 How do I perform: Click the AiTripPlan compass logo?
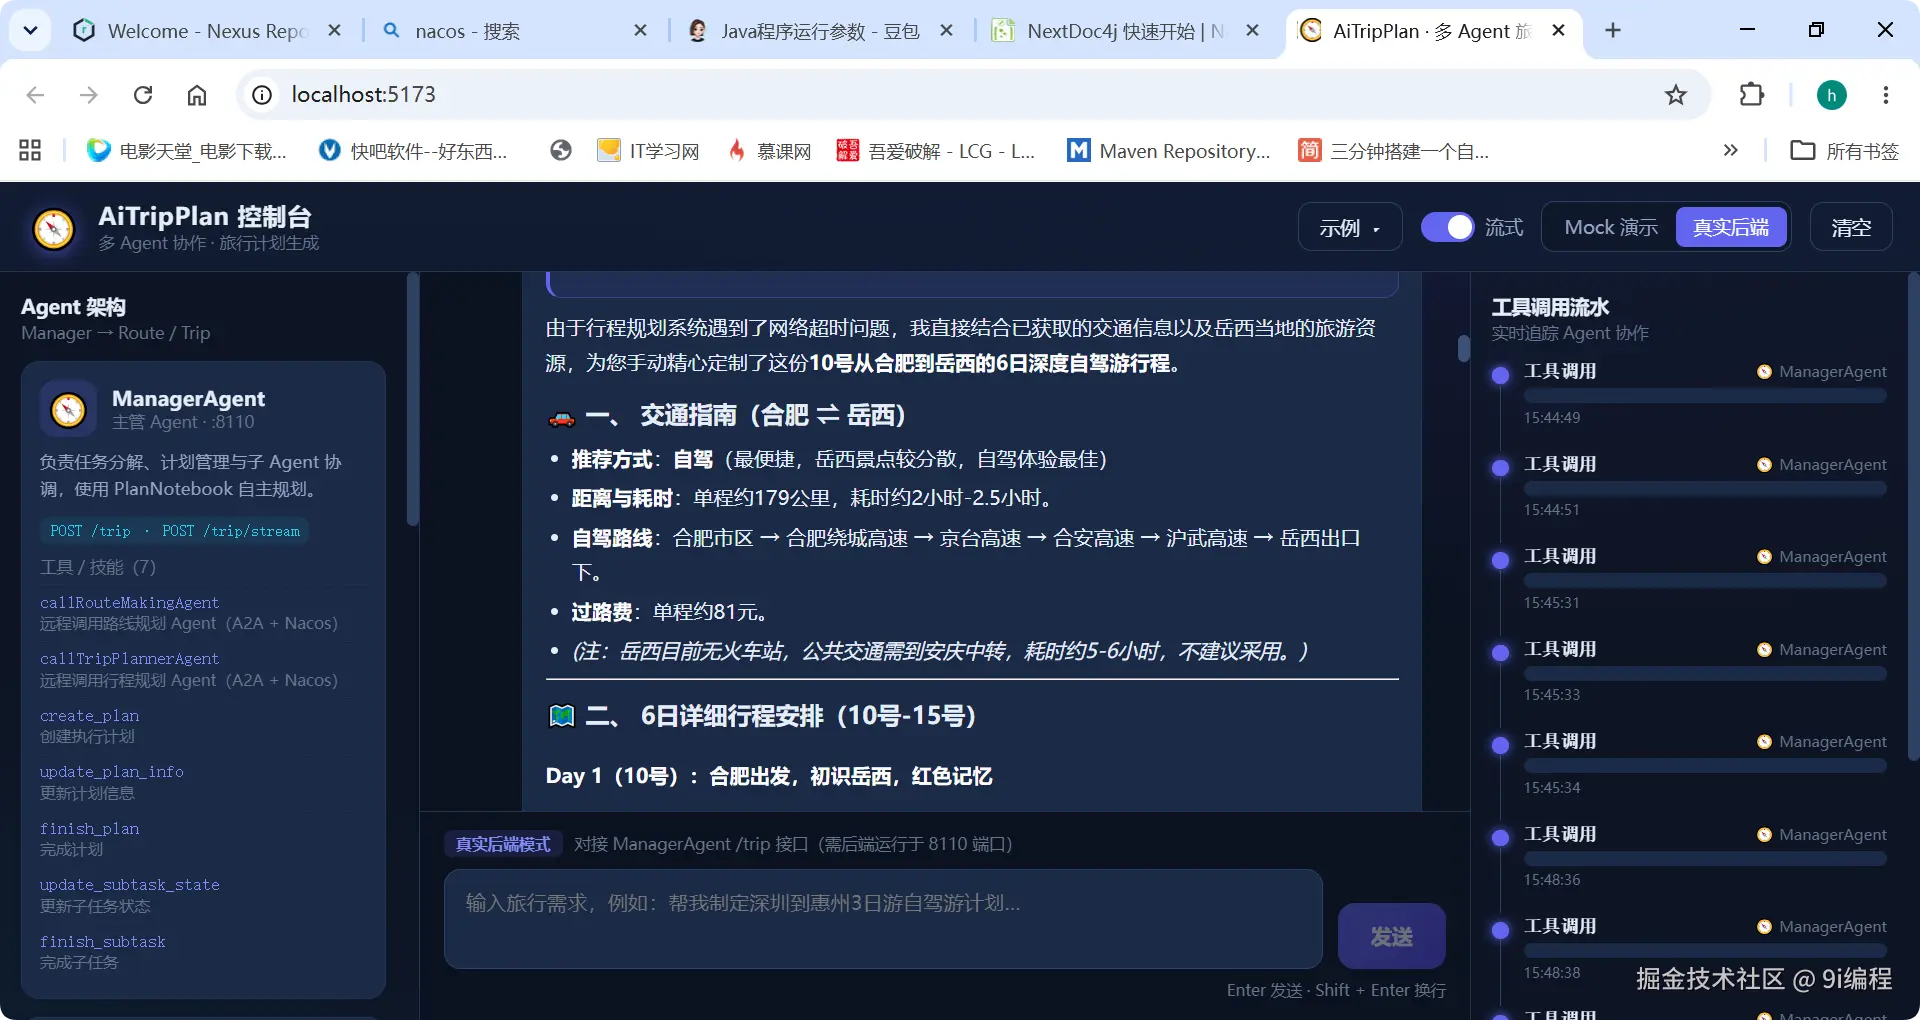pos(54,228)
